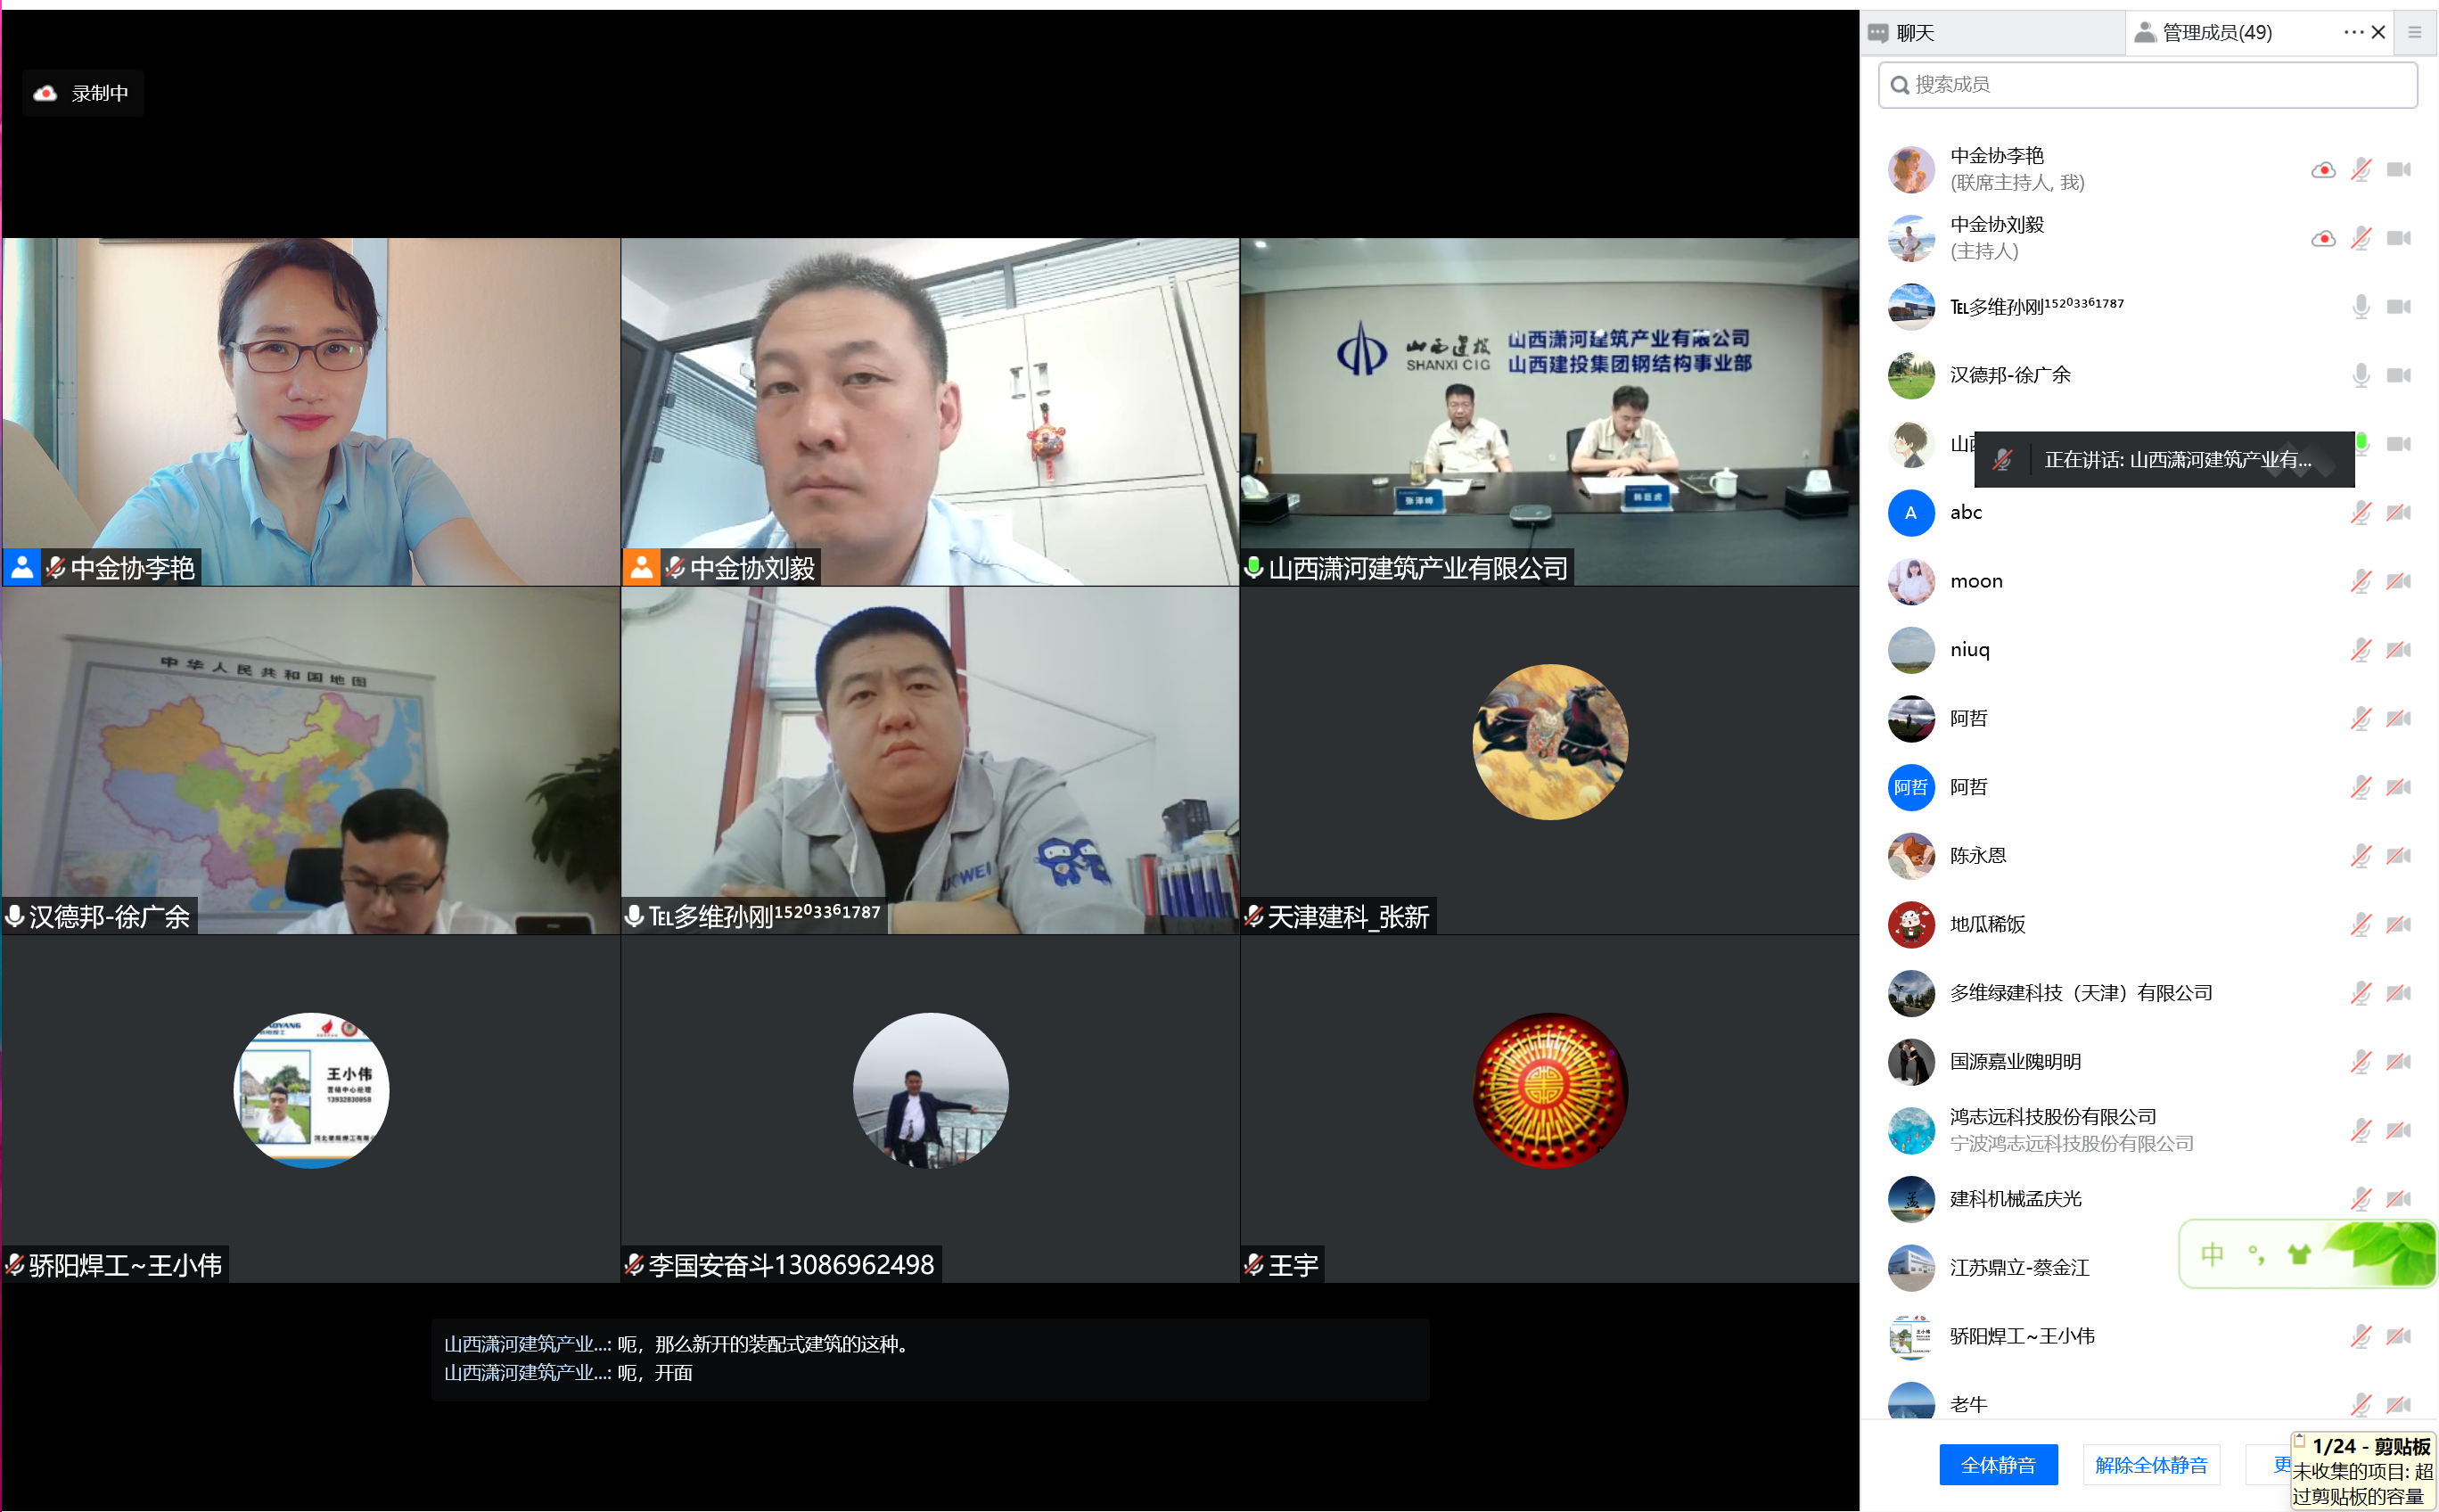
Task: Click the camera icon for 国源嘉业隗明明
Action: click(x=2398, y=1062)
